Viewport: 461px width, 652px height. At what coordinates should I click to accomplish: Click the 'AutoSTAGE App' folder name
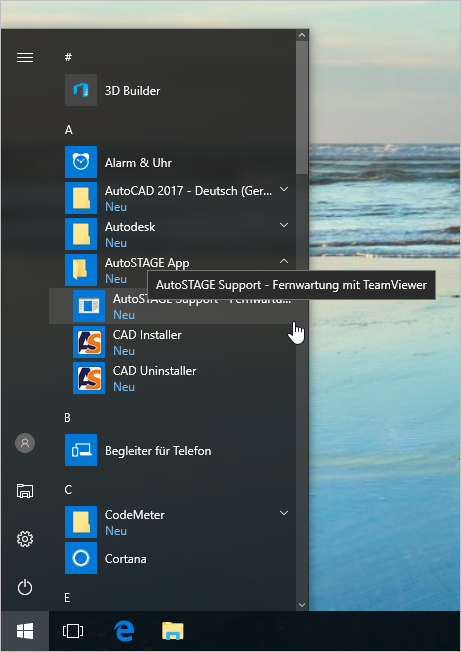(x=147, y=263)
